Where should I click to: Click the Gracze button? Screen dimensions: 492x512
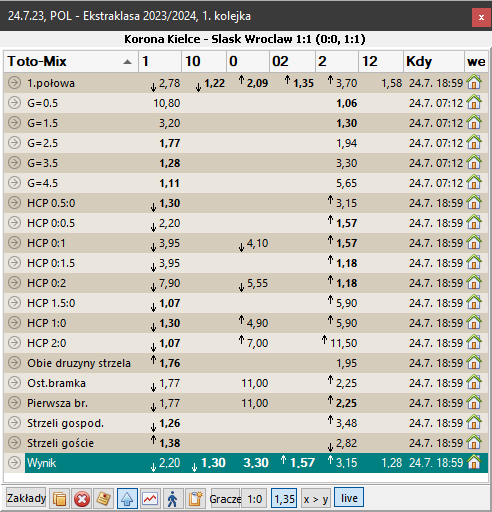click(225, 499)
